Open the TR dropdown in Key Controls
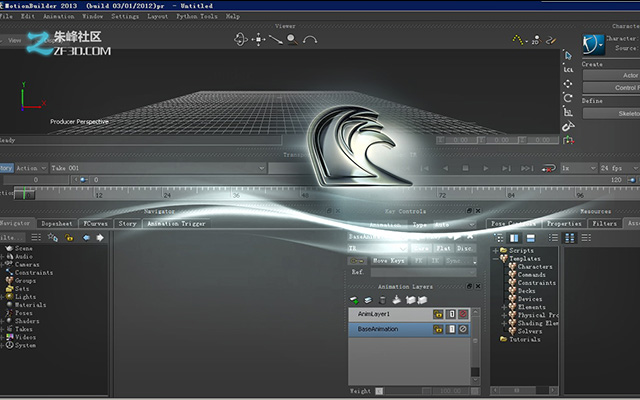 click(377, 248)
